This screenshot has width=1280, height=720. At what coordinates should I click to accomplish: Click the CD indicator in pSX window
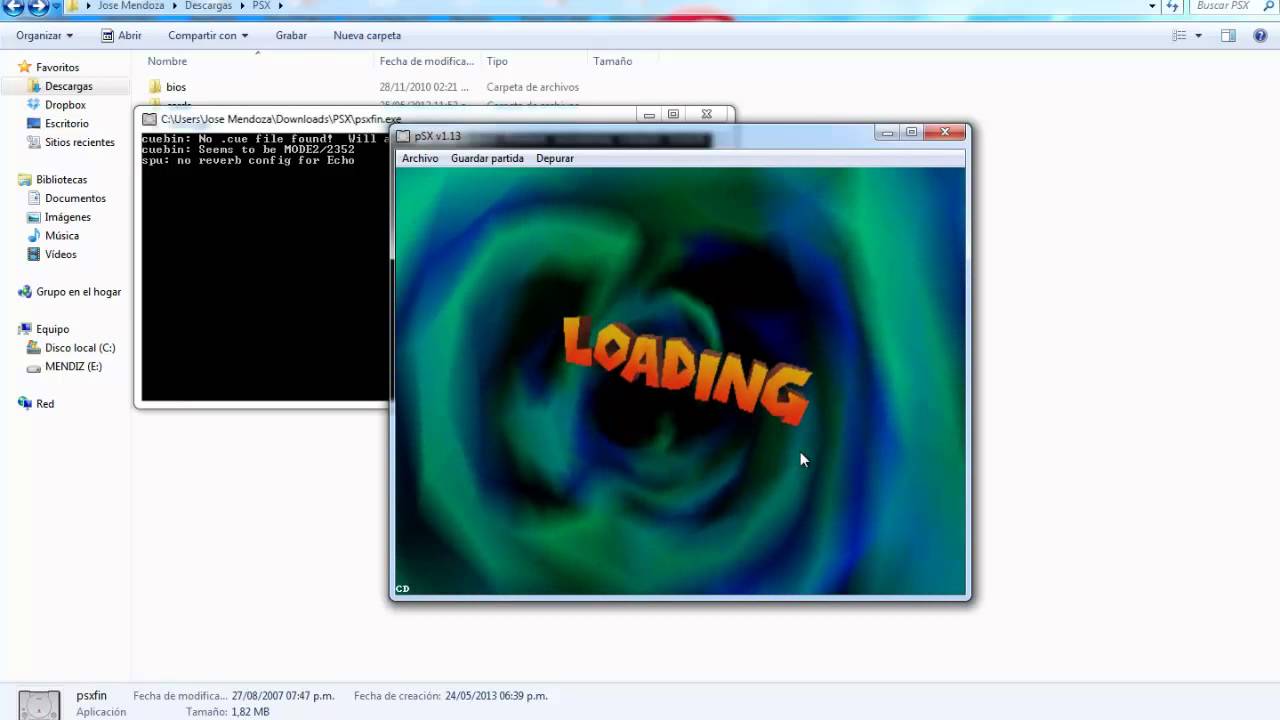pos(402,589)
